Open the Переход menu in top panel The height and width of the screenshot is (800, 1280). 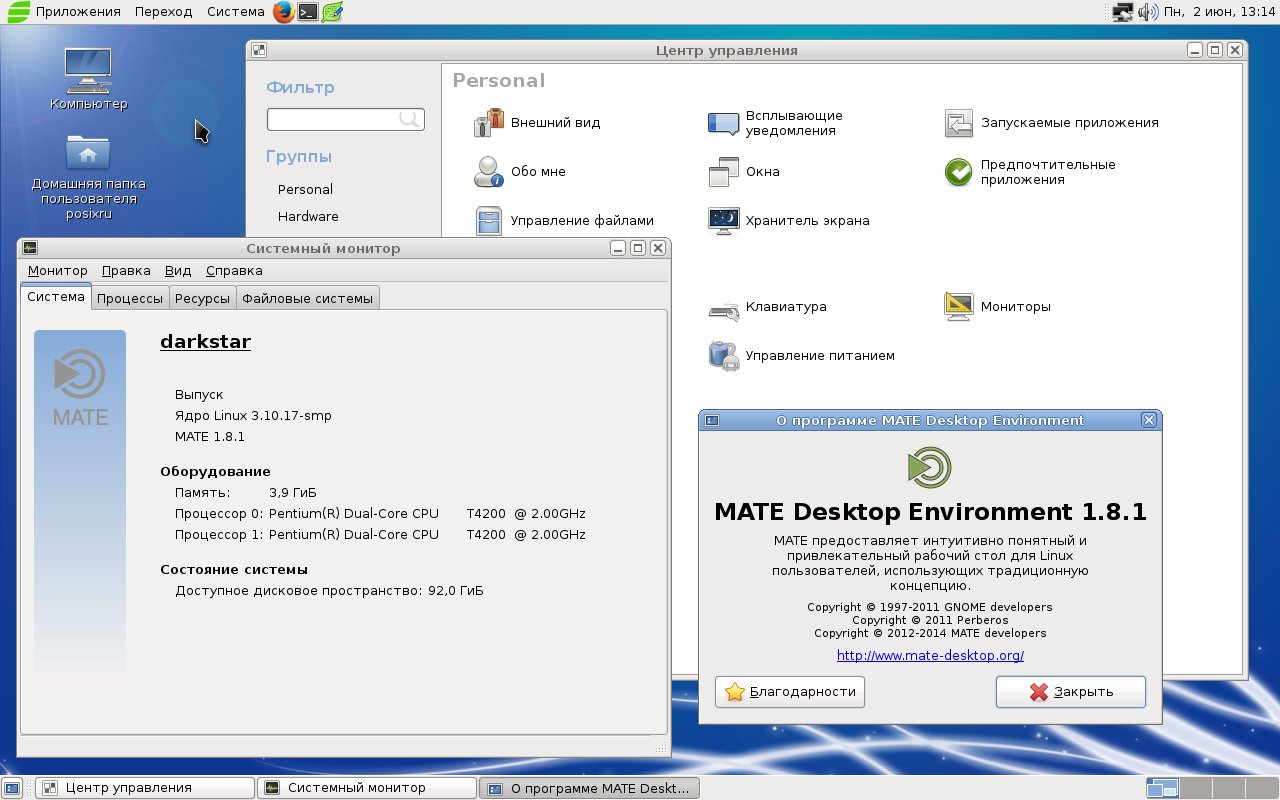164,12
